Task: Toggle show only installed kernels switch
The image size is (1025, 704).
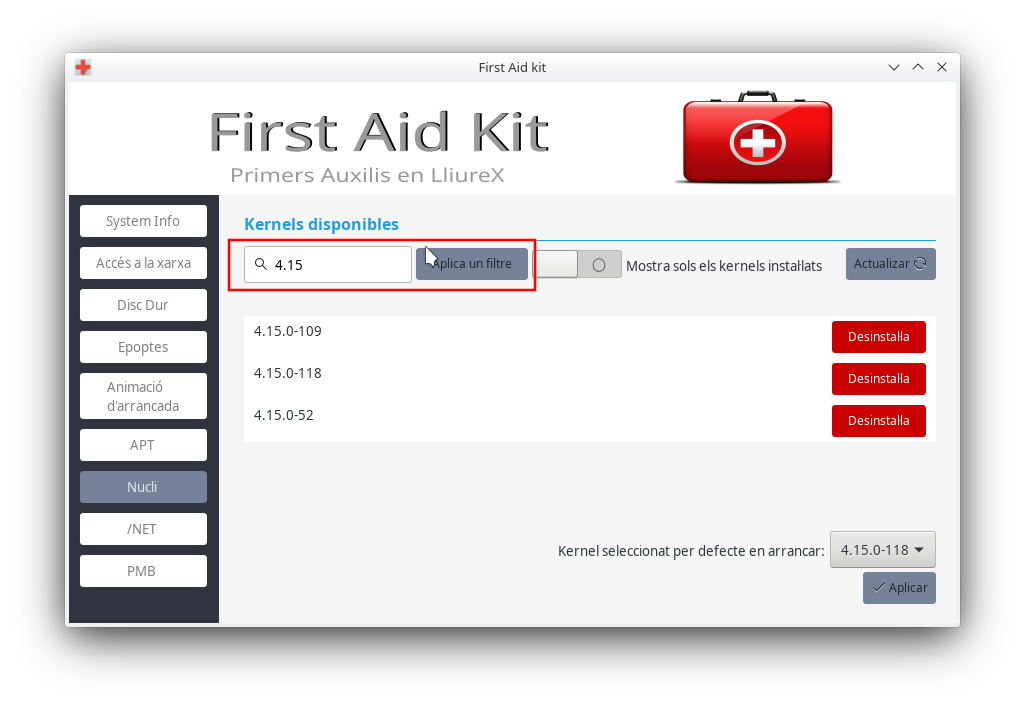Action: pyautogui.click(x=577, y=265)
